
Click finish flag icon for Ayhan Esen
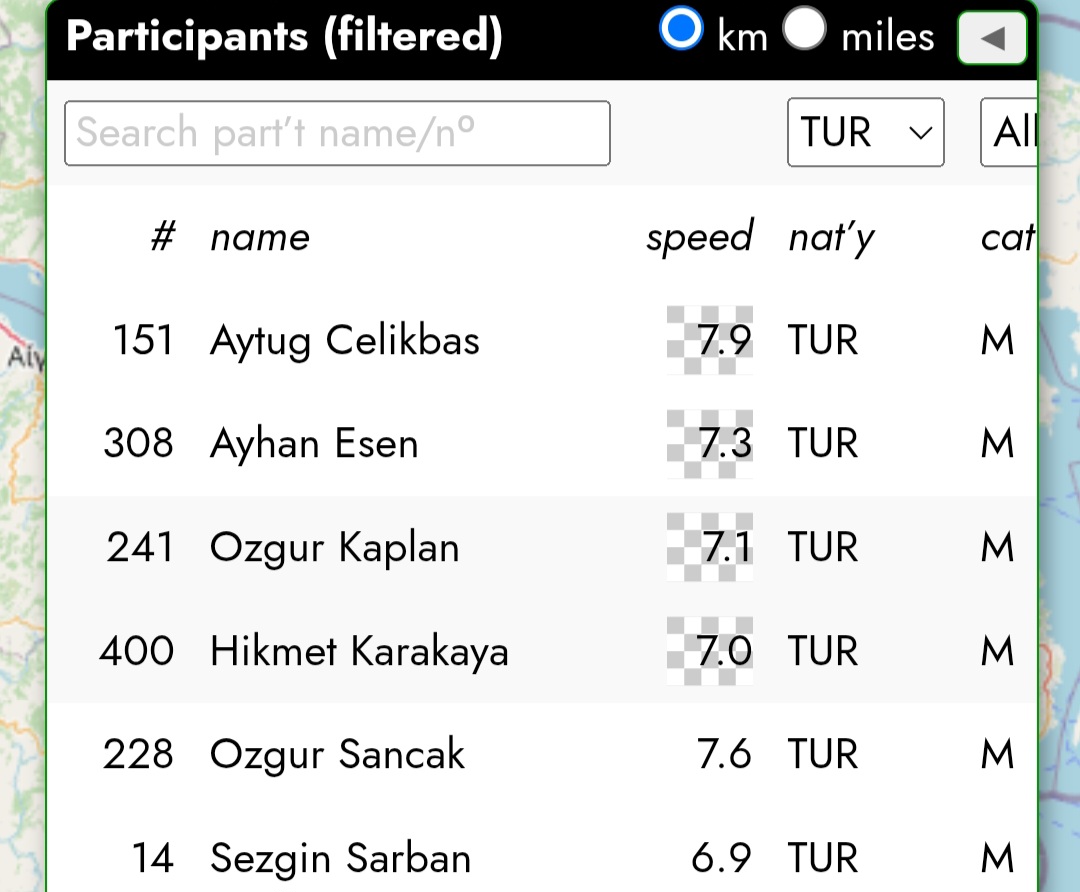[x=710, y=444]
